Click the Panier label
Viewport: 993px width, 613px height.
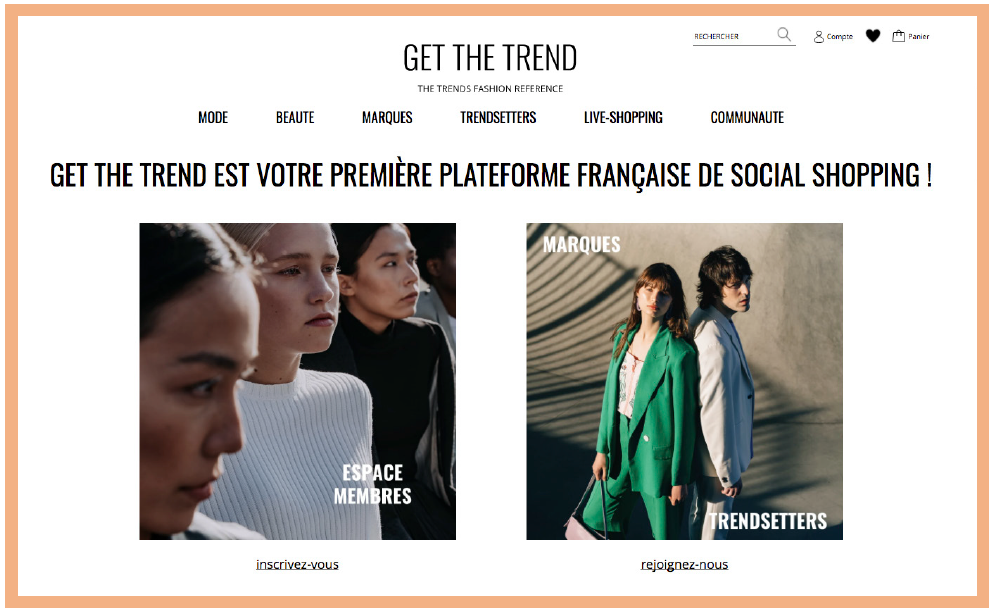click(x=918, y=37)
